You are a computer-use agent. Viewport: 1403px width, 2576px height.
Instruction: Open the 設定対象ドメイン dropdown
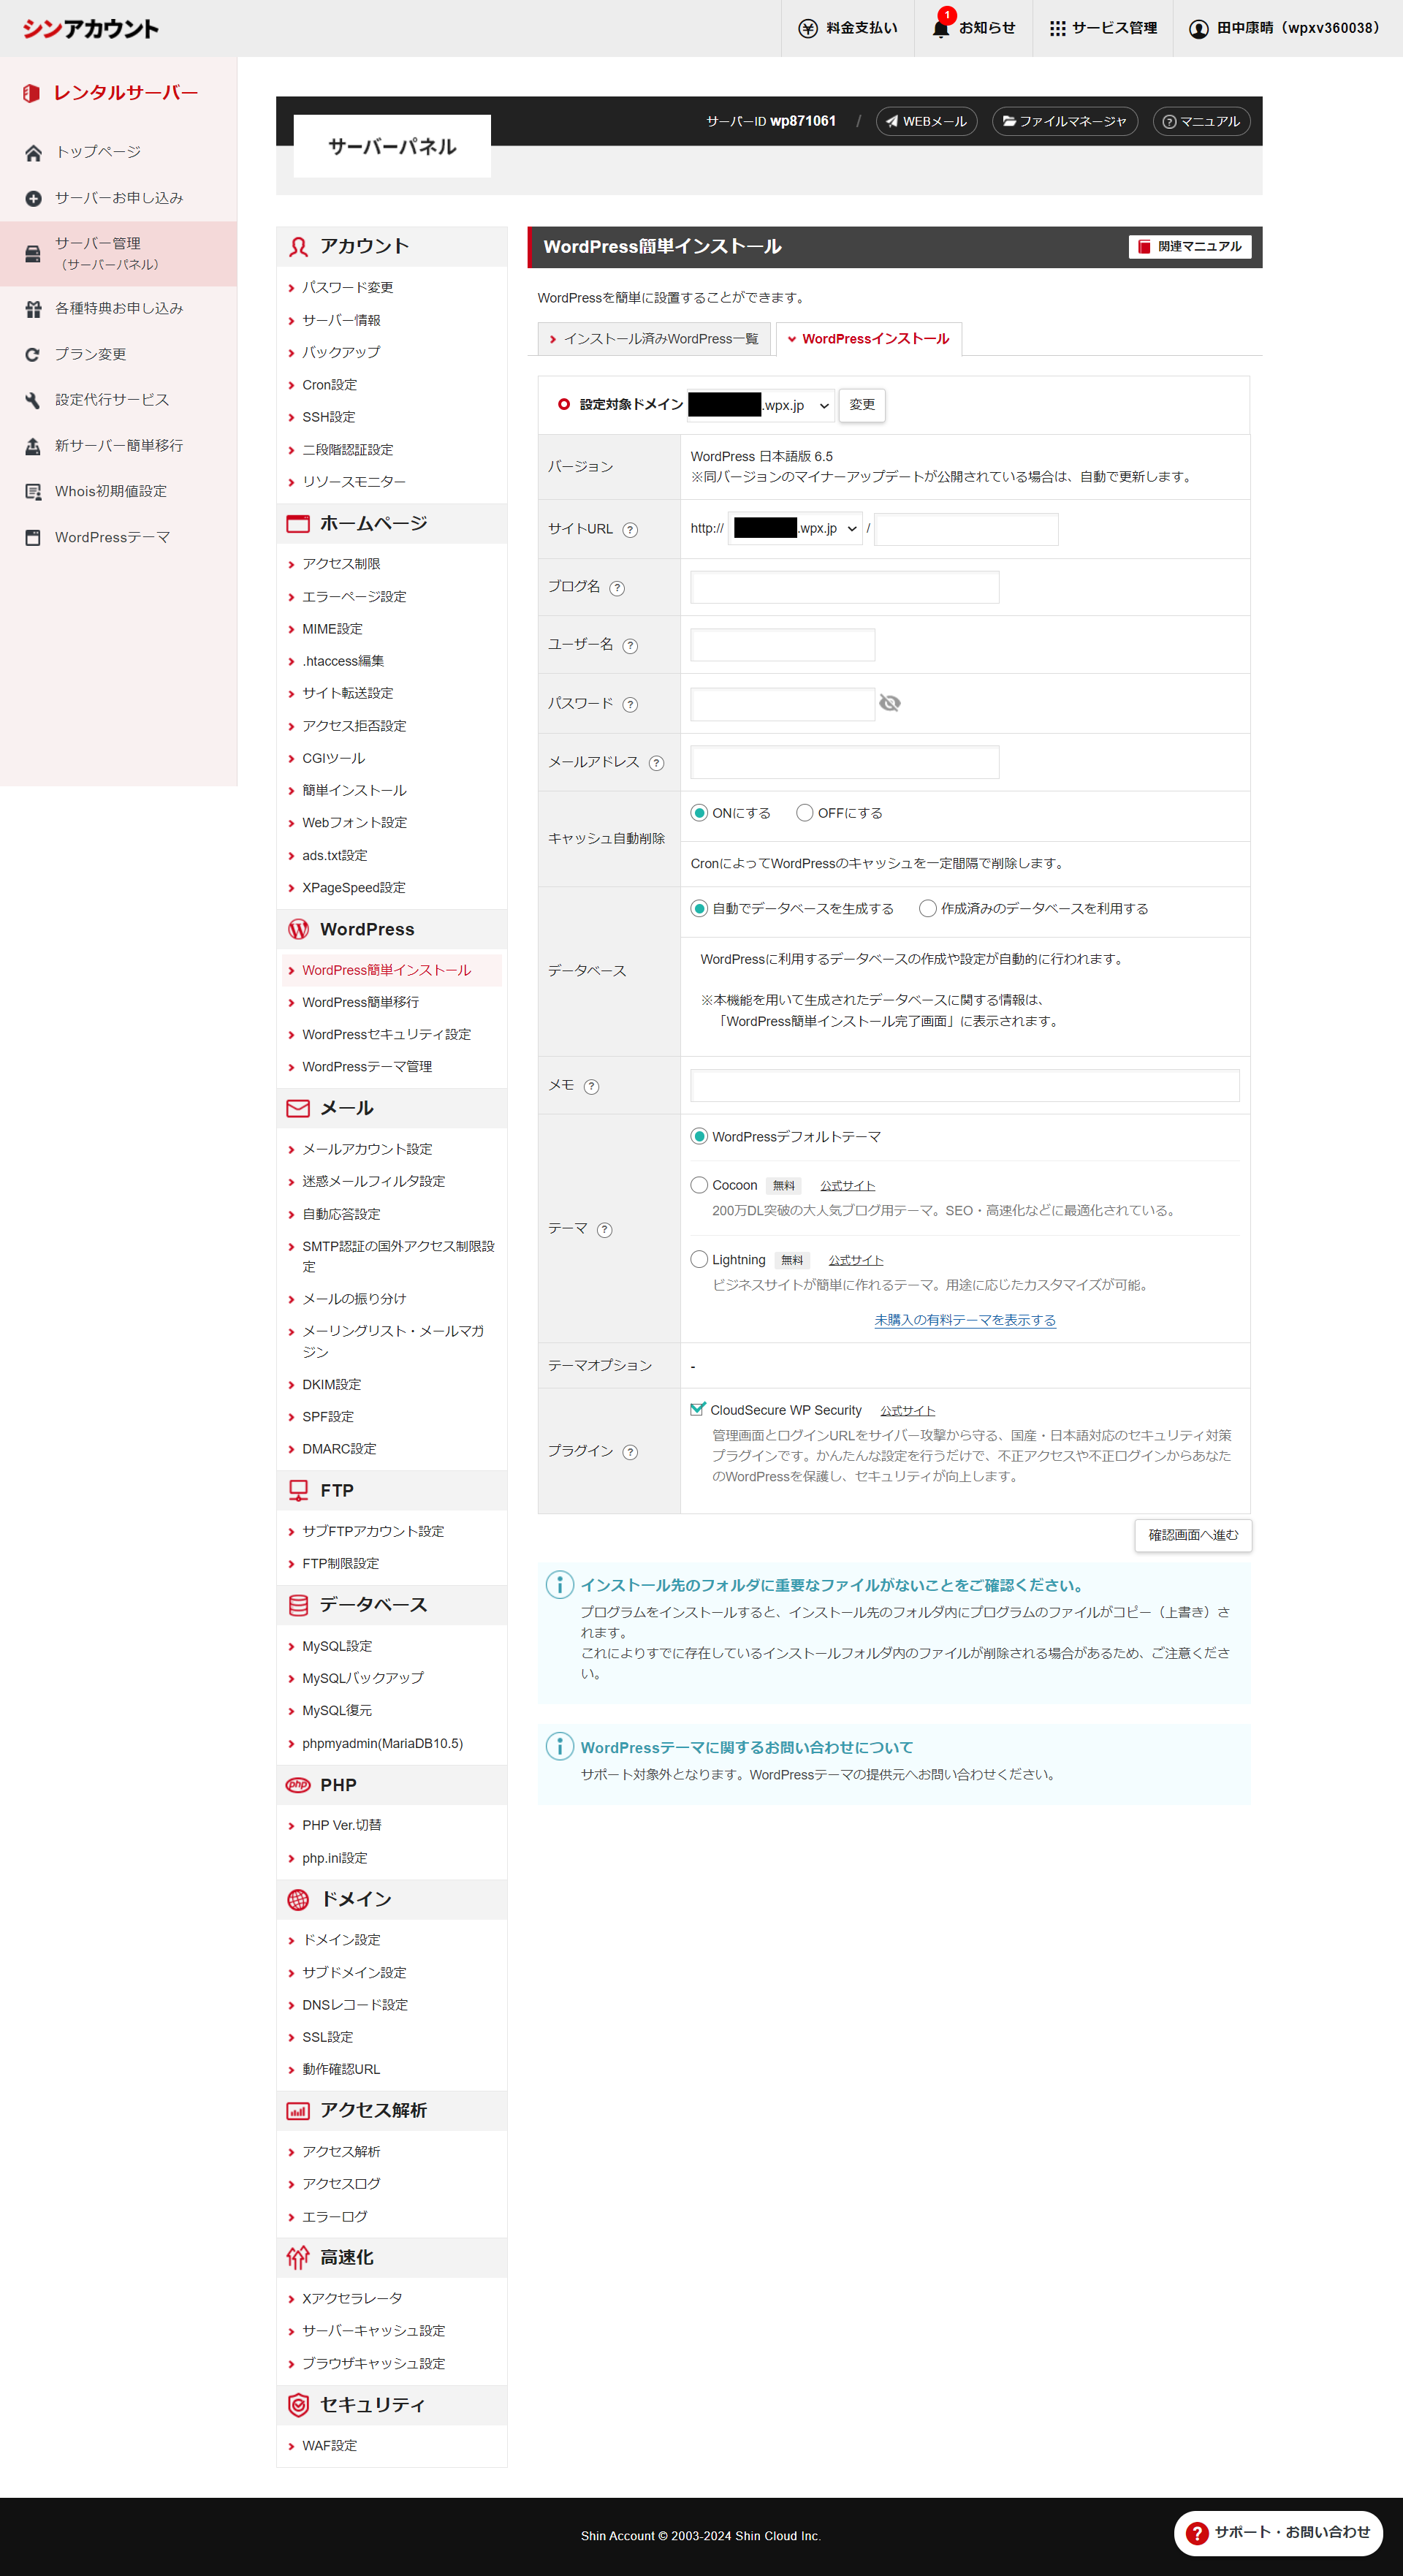tap(760, 405)
